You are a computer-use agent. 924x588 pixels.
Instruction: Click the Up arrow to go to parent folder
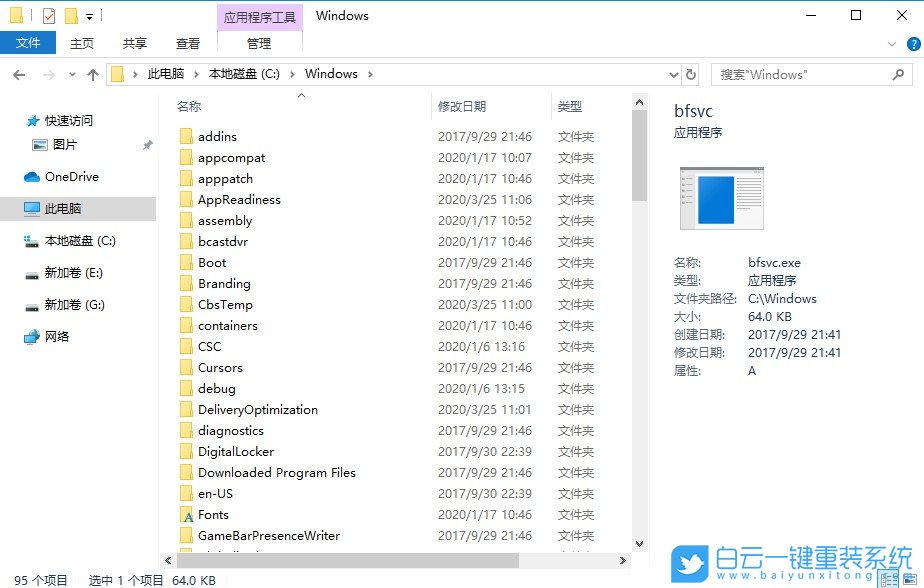tap(93, 73)
